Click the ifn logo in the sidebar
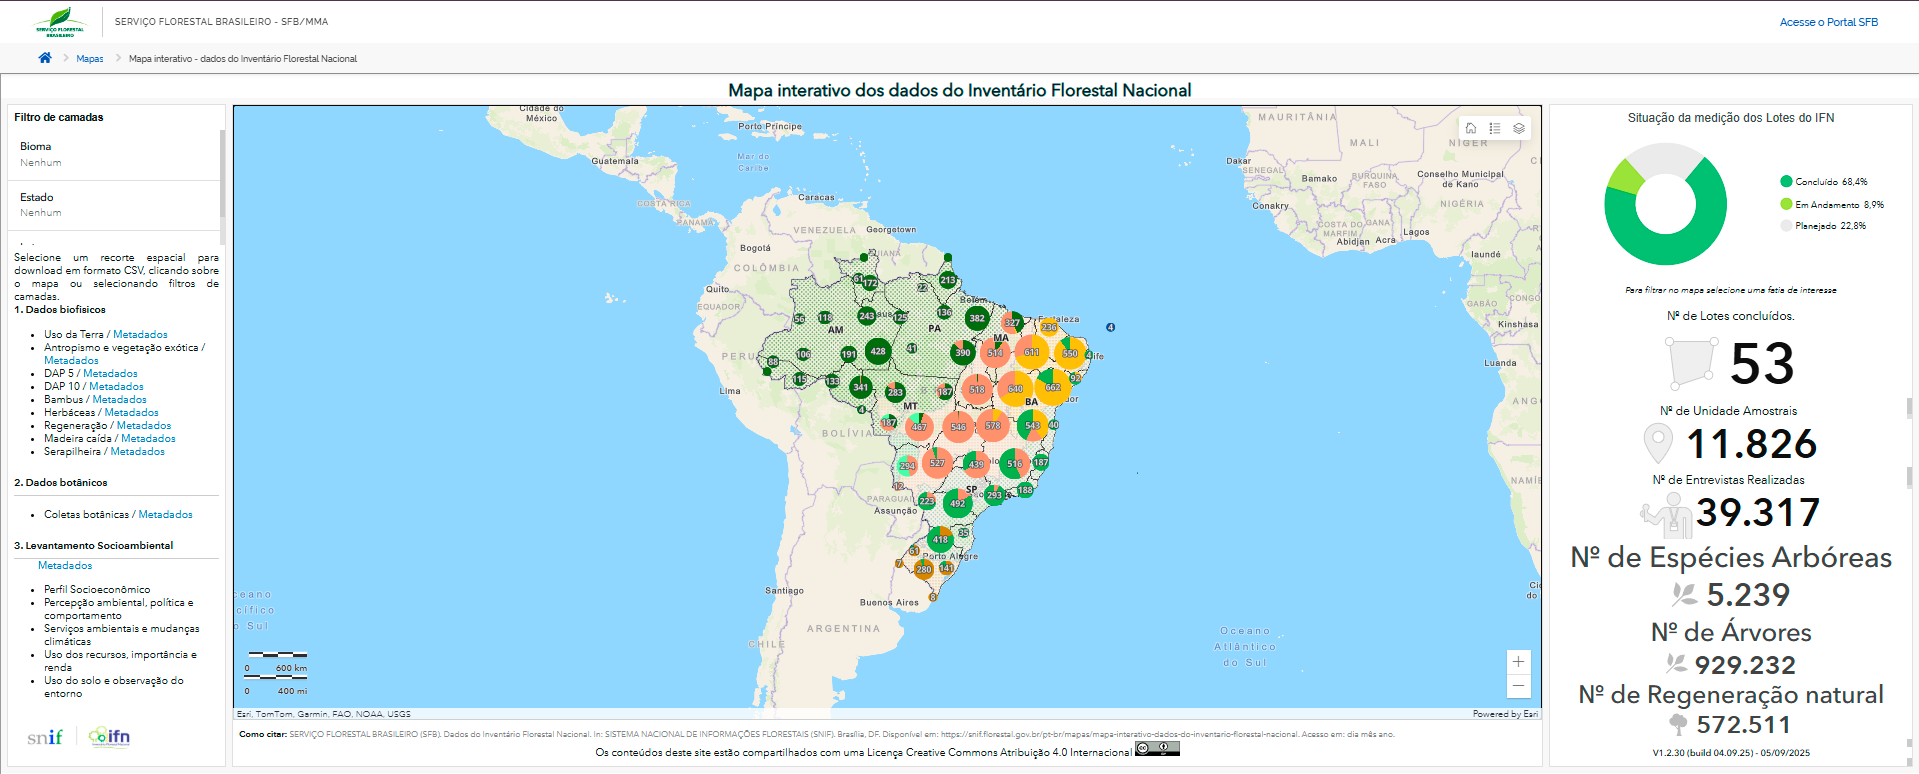1919x774 pixels. [x=110, y=737]
